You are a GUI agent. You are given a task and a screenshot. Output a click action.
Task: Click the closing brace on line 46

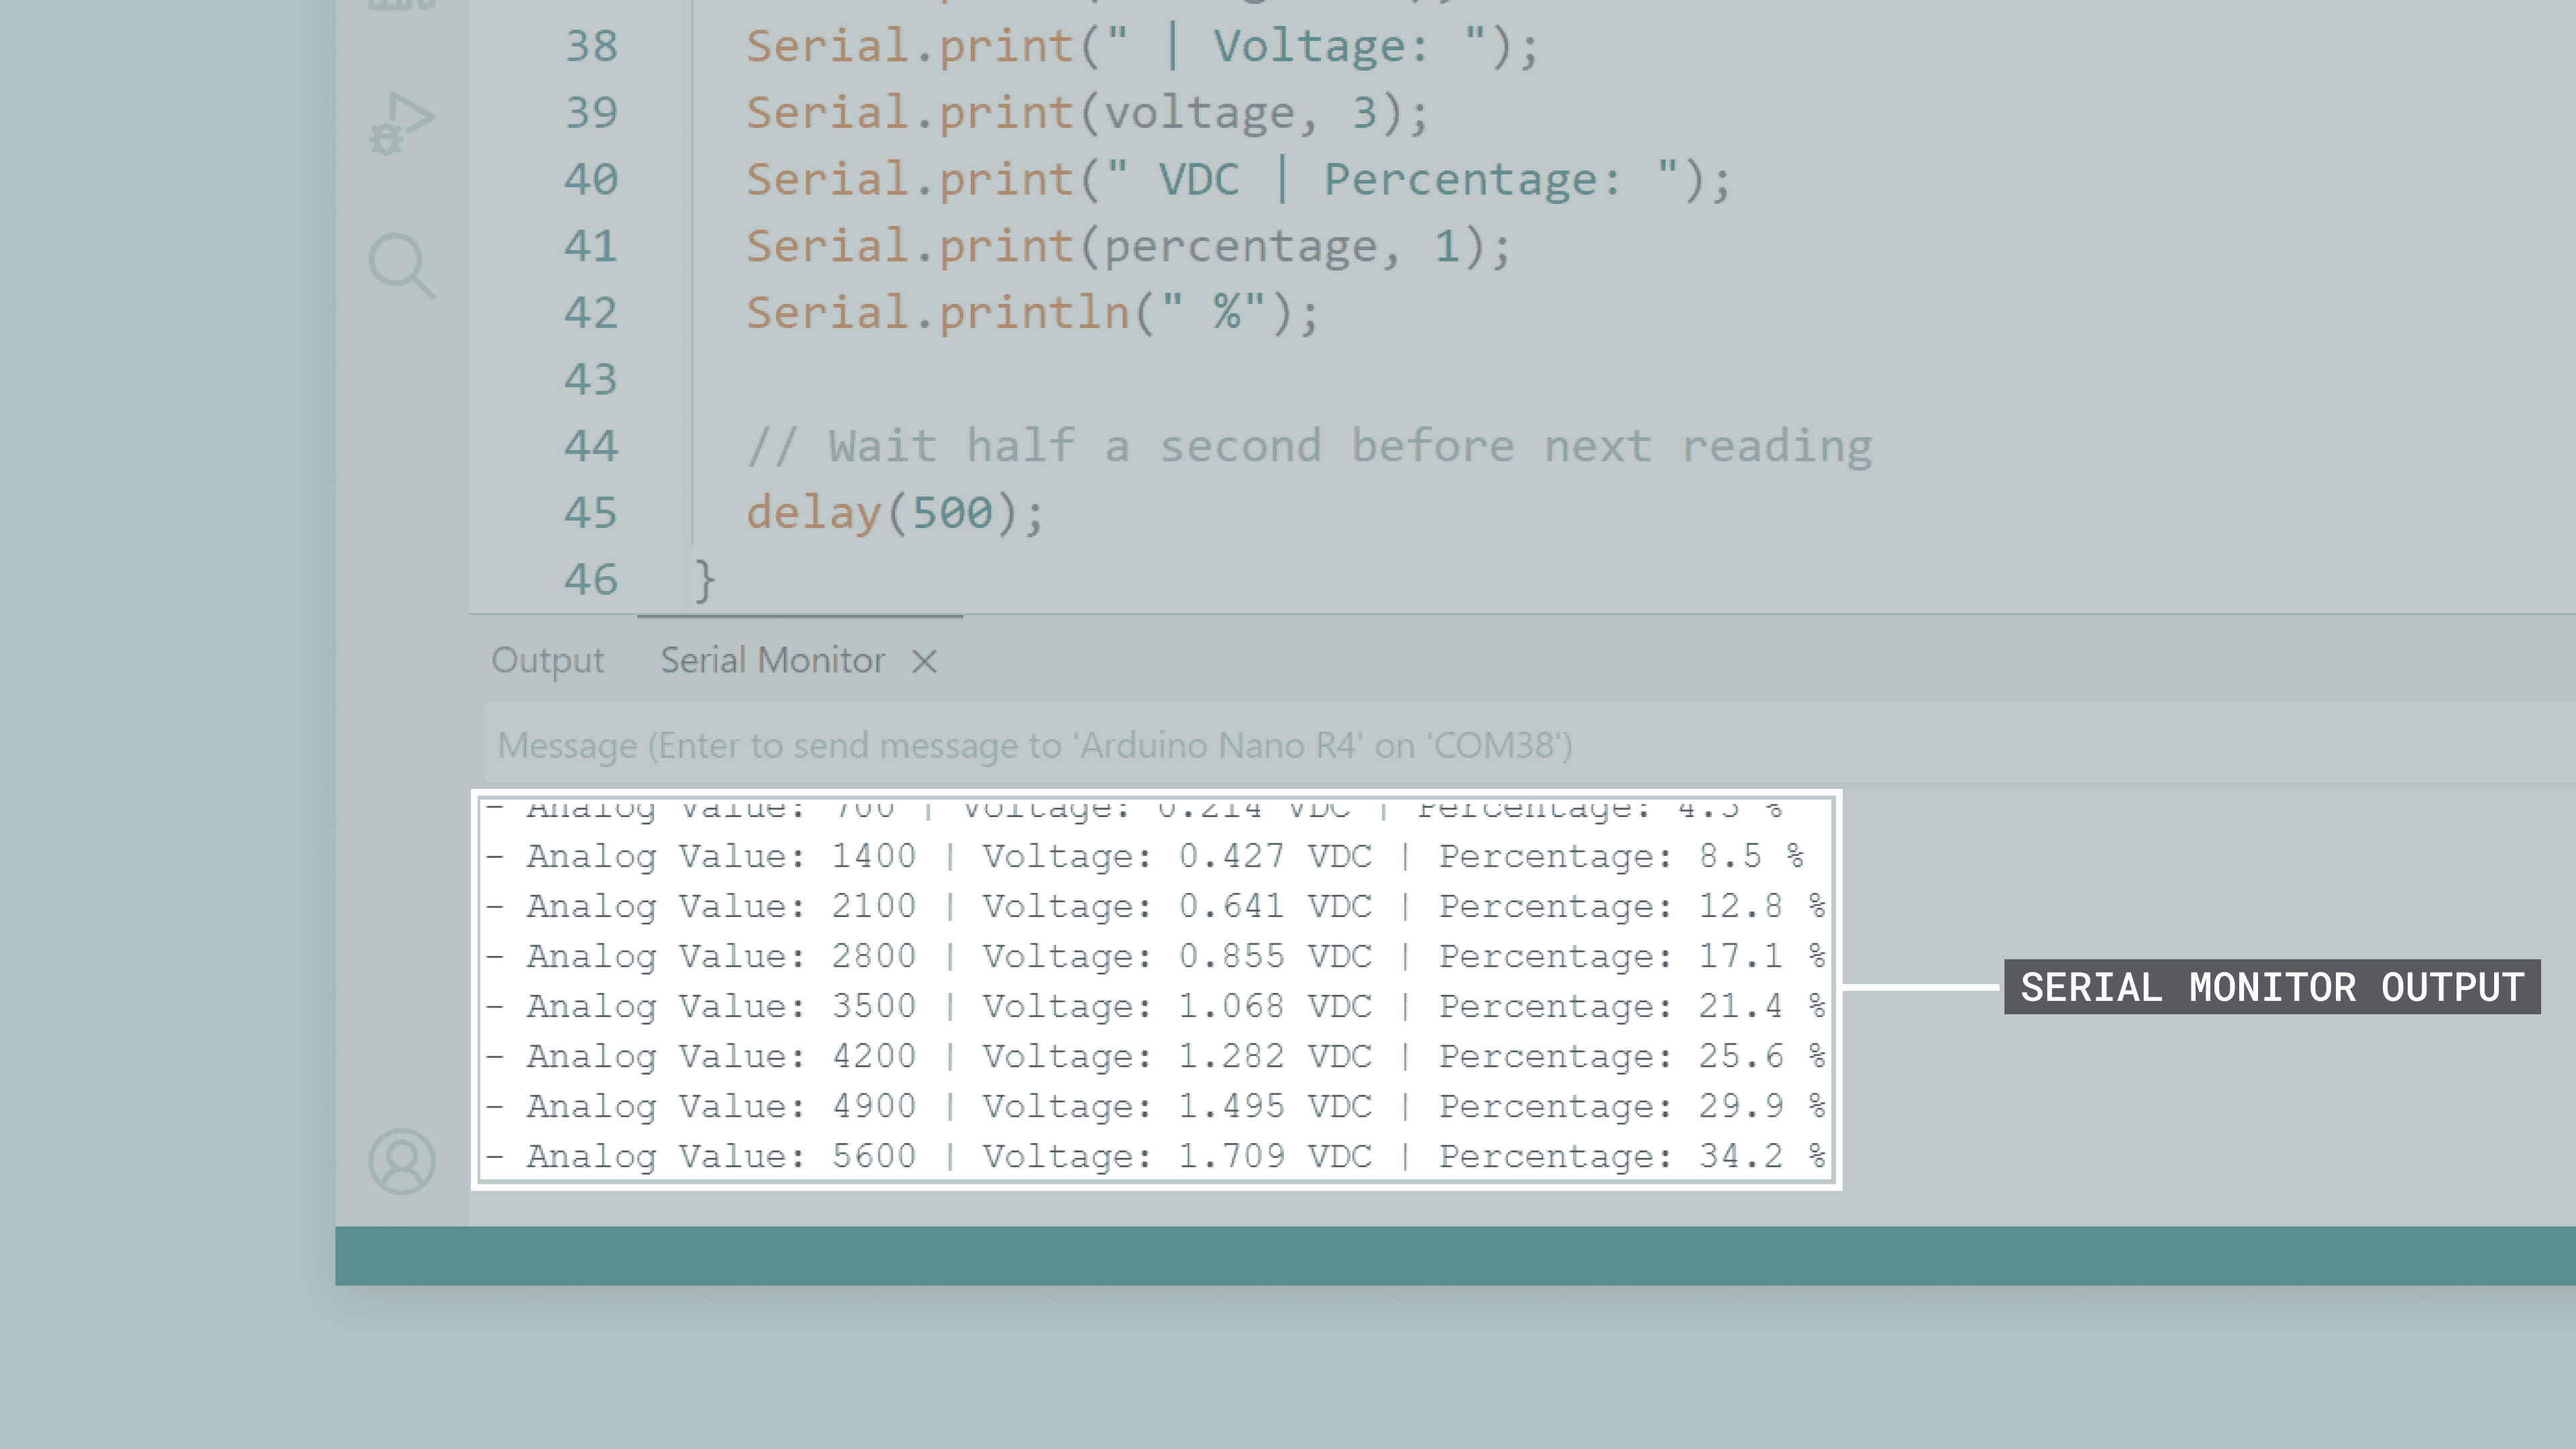click(705, 580)
